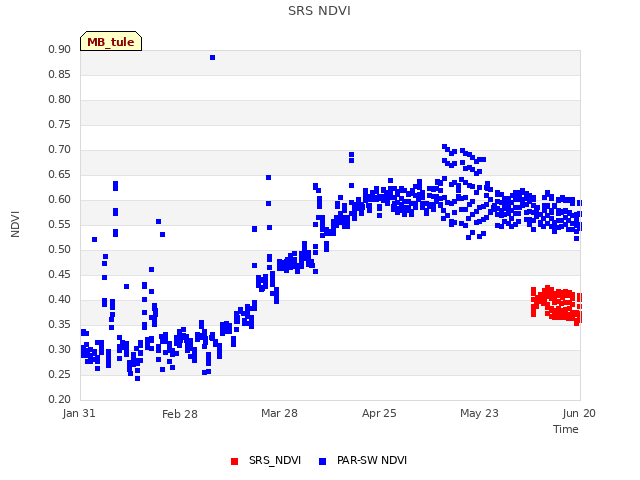Click the SRS NDVI chart title

point(319,11)
